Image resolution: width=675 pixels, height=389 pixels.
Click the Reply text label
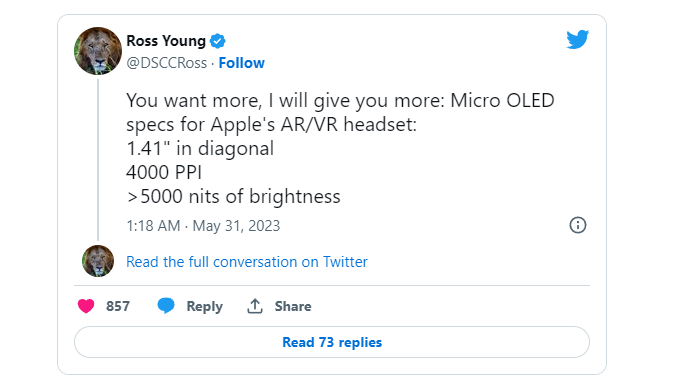[204, 306]
